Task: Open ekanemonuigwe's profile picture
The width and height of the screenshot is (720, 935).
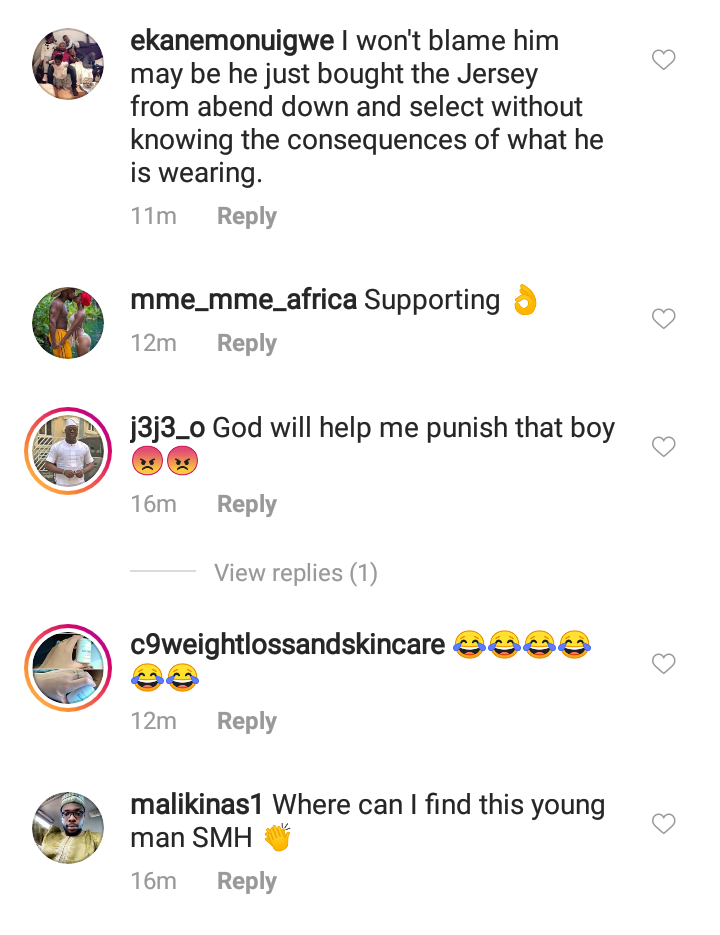Action: (68, 64)
